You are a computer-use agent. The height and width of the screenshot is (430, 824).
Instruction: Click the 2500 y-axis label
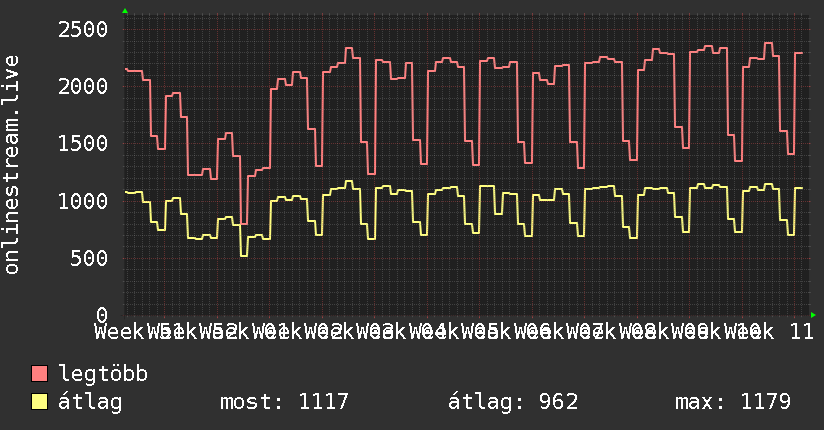[83, 29]
